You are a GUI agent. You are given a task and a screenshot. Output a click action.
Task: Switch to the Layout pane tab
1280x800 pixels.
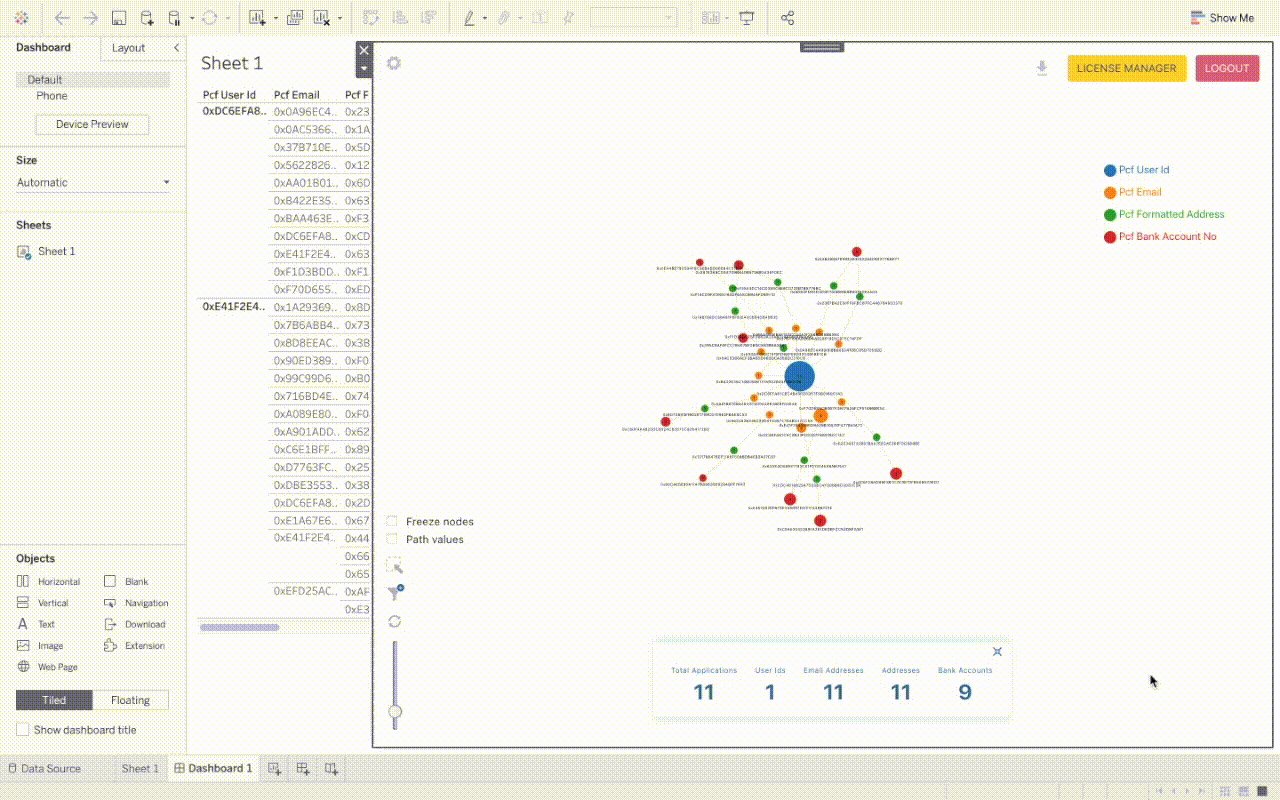pos(128,47)
